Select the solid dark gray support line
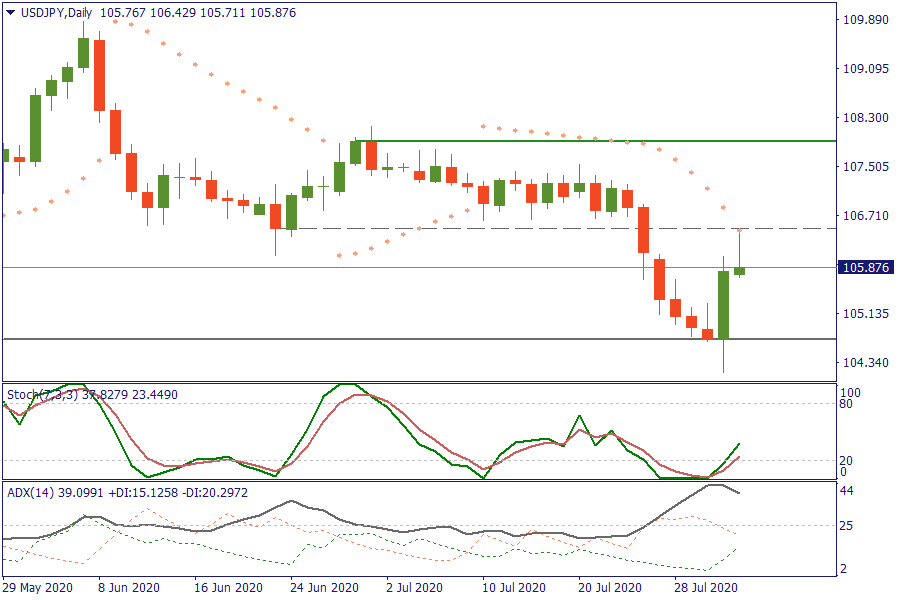The height and width of the screenshot is (600, 900). click(x=419, y=339)
